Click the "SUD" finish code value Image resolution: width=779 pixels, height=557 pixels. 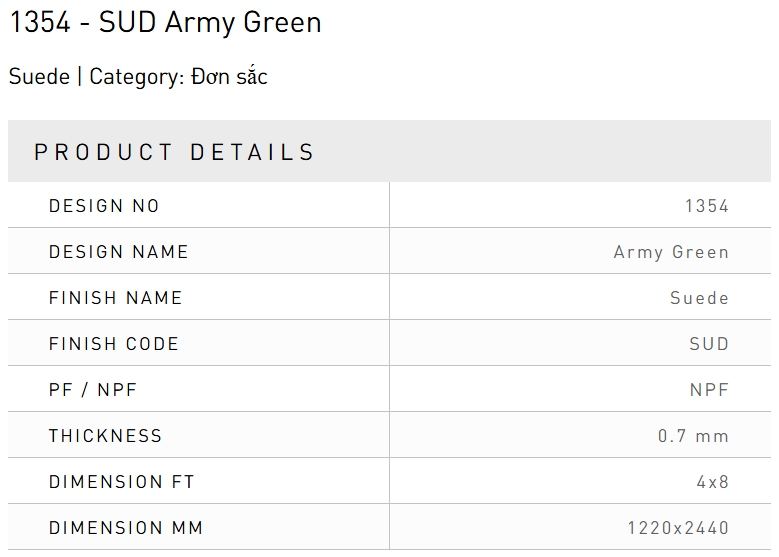tap(709, 344)
